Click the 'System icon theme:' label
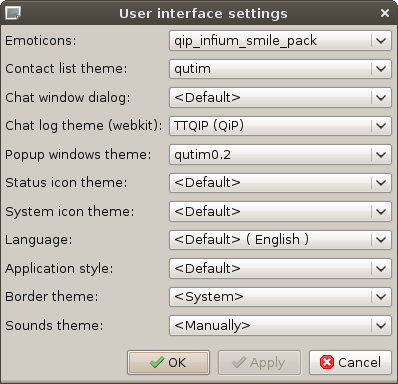The width and height of the screenshot is (398, 384). click(70, 212)
